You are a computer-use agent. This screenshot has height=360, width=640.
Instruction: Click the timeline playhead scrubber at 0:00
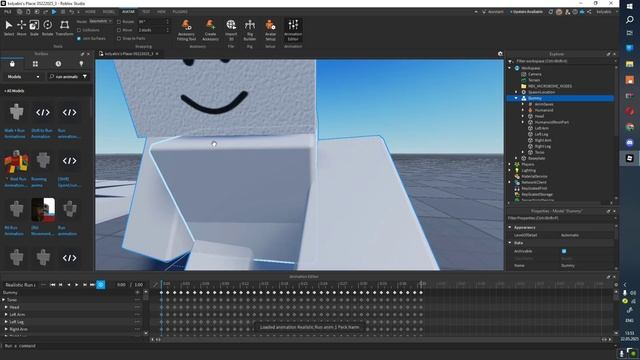pos(161,284)
